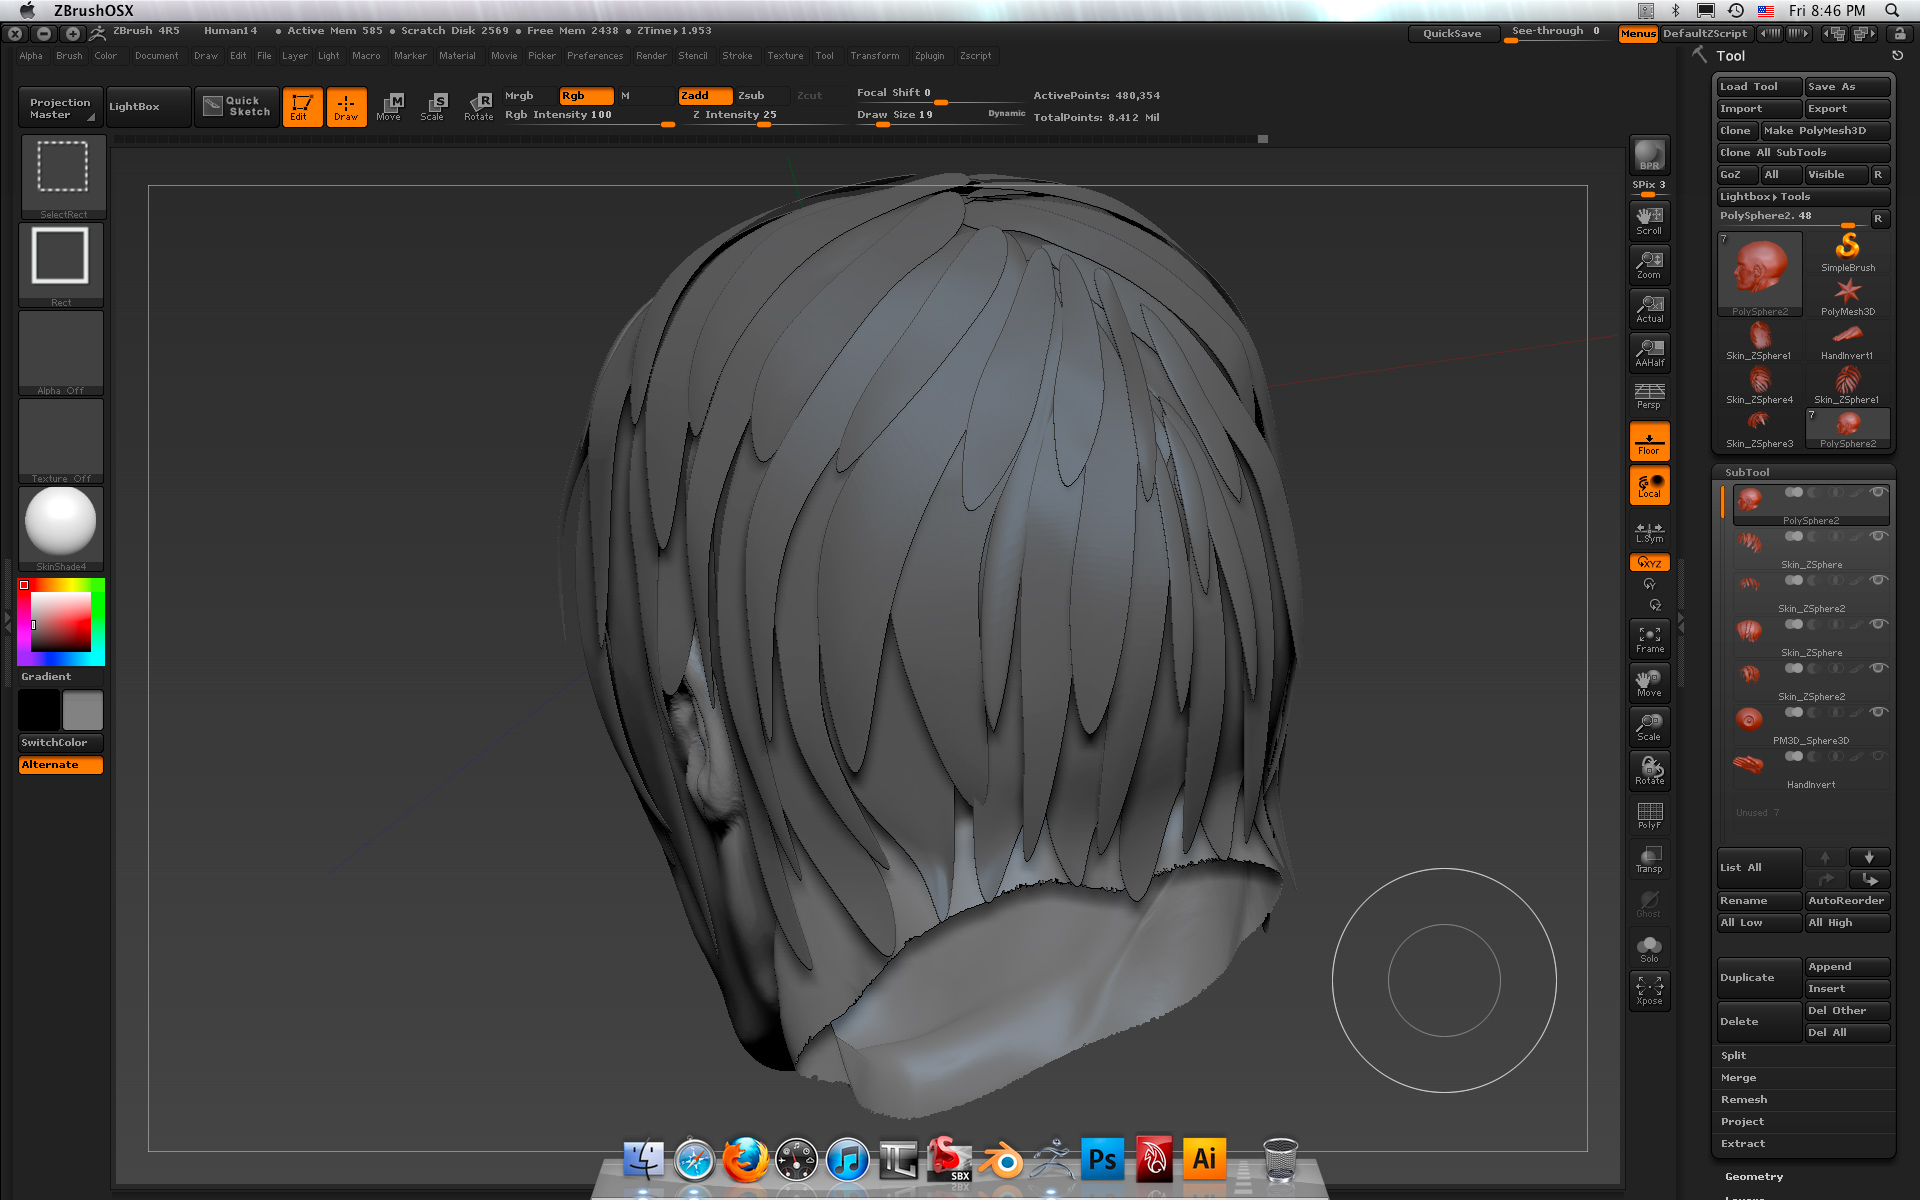
Task: Click the right shelf Move icon
Action: (1649, 683)
